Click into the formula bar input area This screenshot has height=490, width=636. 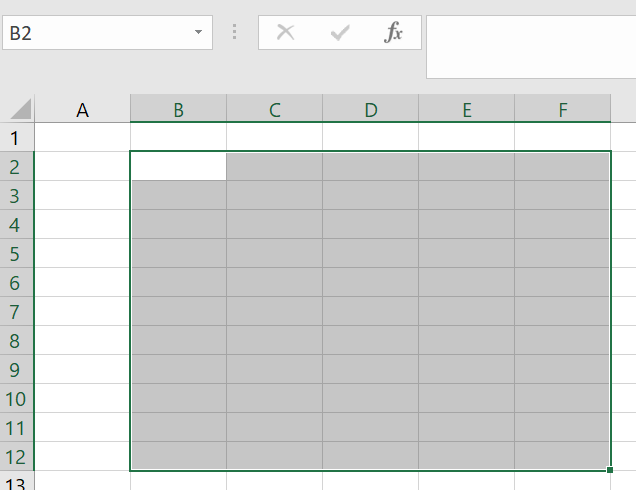tap(530, 45)
